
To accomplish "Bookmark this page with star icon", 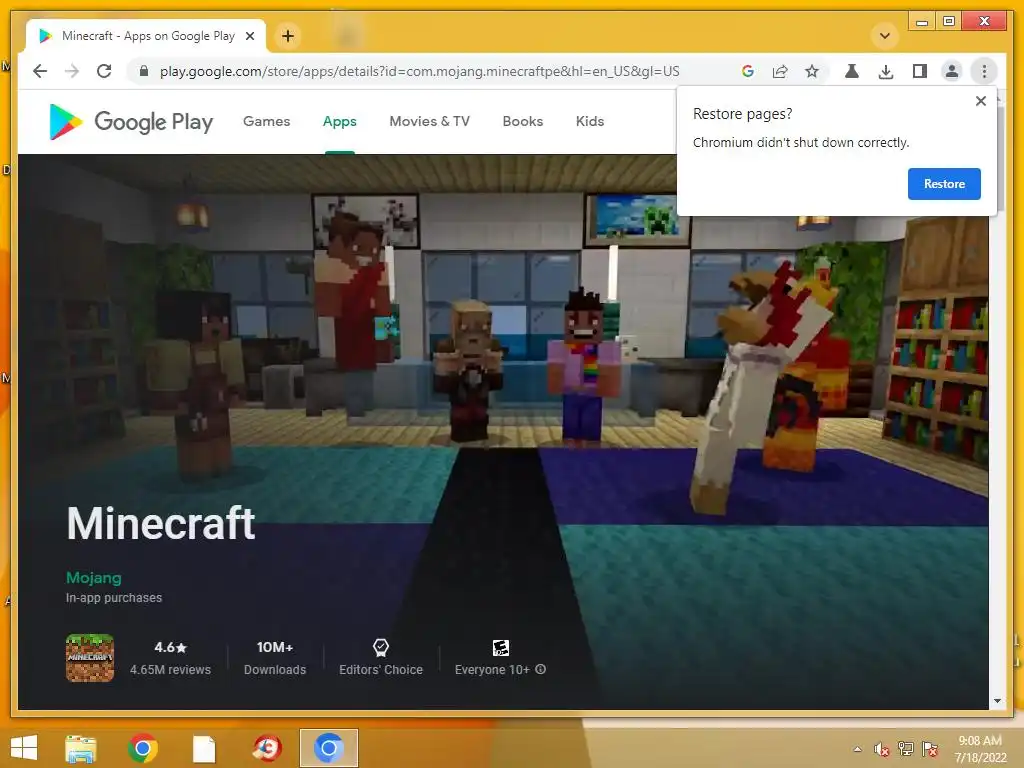I will (812, 71).
